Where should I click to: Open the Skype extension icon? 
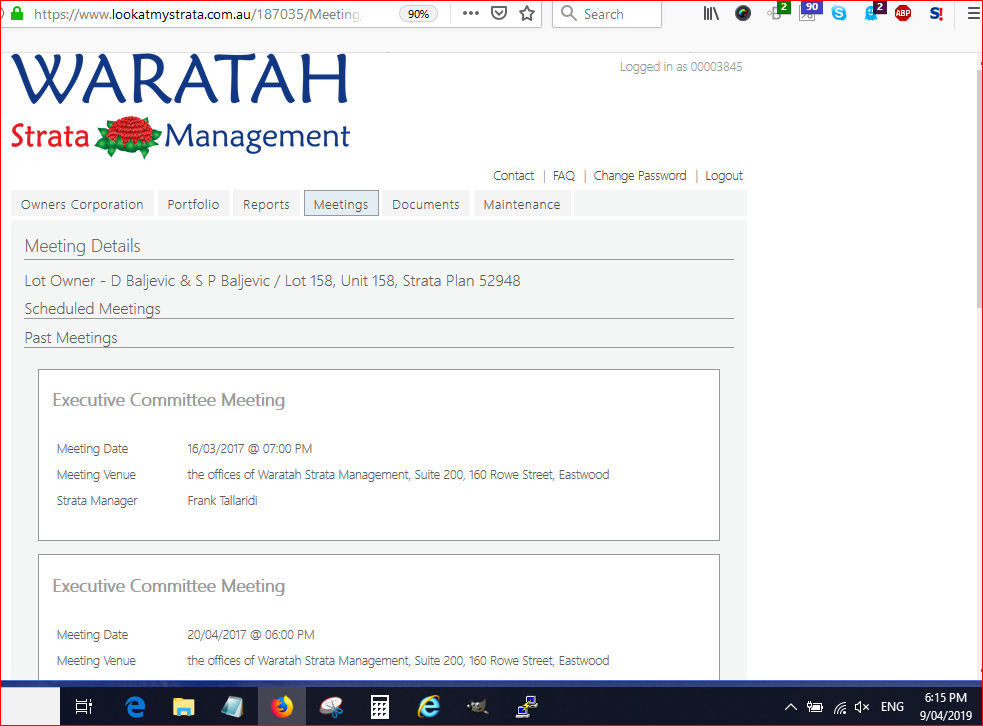(x=839, y=13)
